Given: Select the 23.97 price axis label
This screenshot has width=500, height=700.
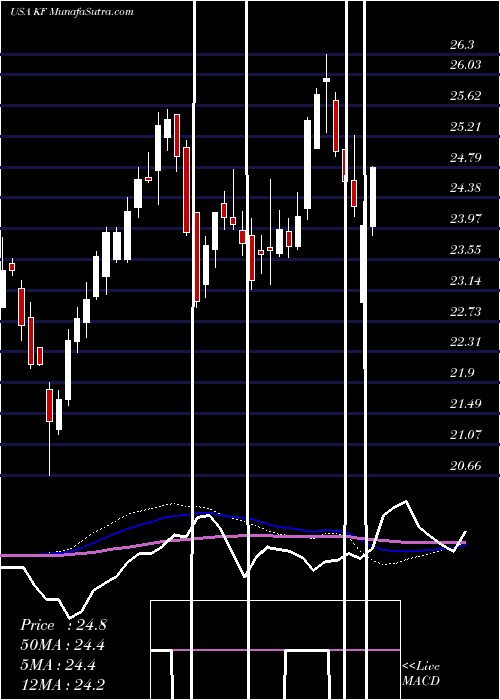Looking at the screenshot, I should pyautogui.click(x=466, y=219).
